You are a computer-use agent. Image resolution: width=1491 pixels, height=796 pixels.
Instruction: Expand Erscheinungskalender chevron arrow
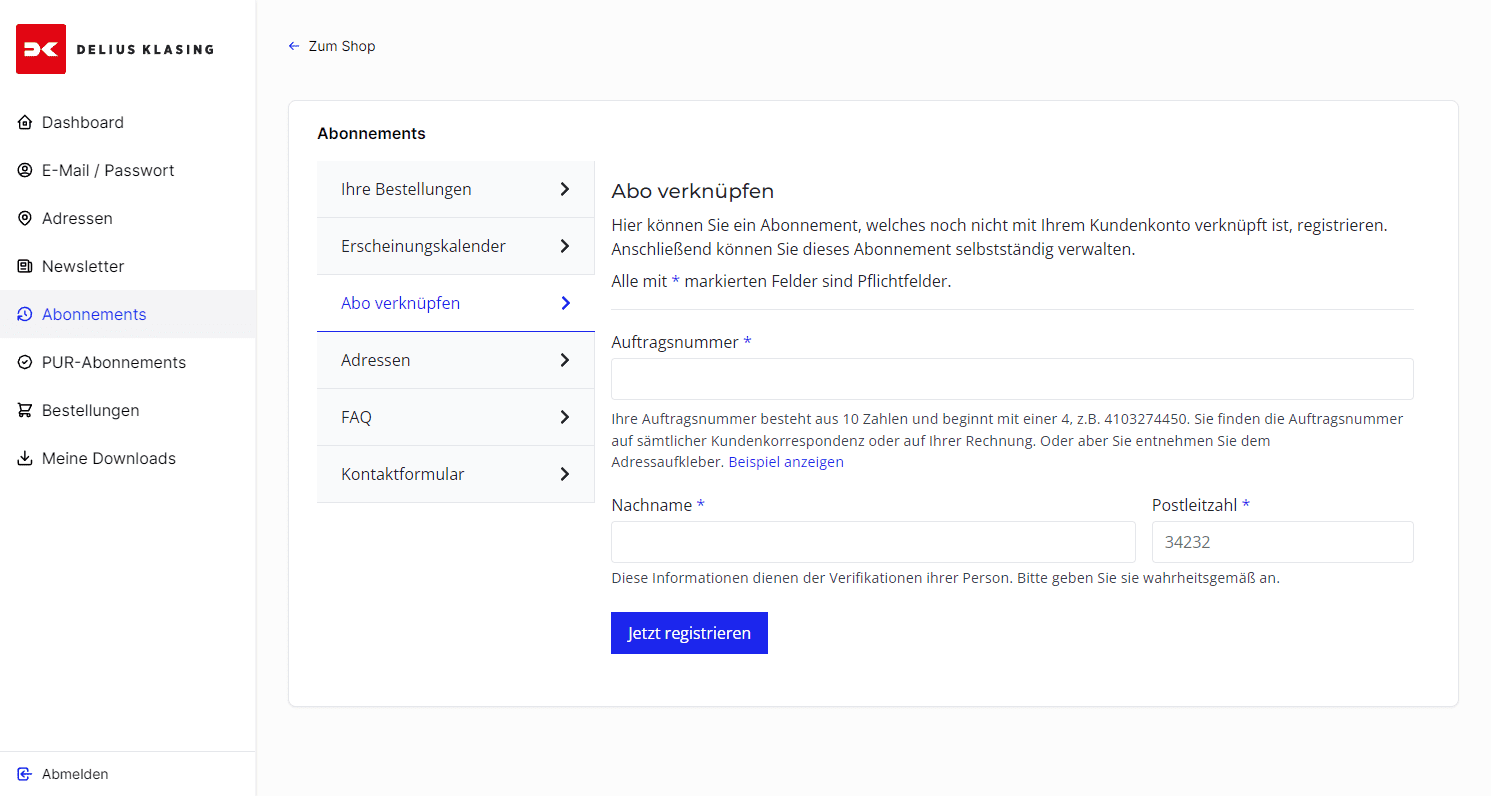tap(565, 246)
